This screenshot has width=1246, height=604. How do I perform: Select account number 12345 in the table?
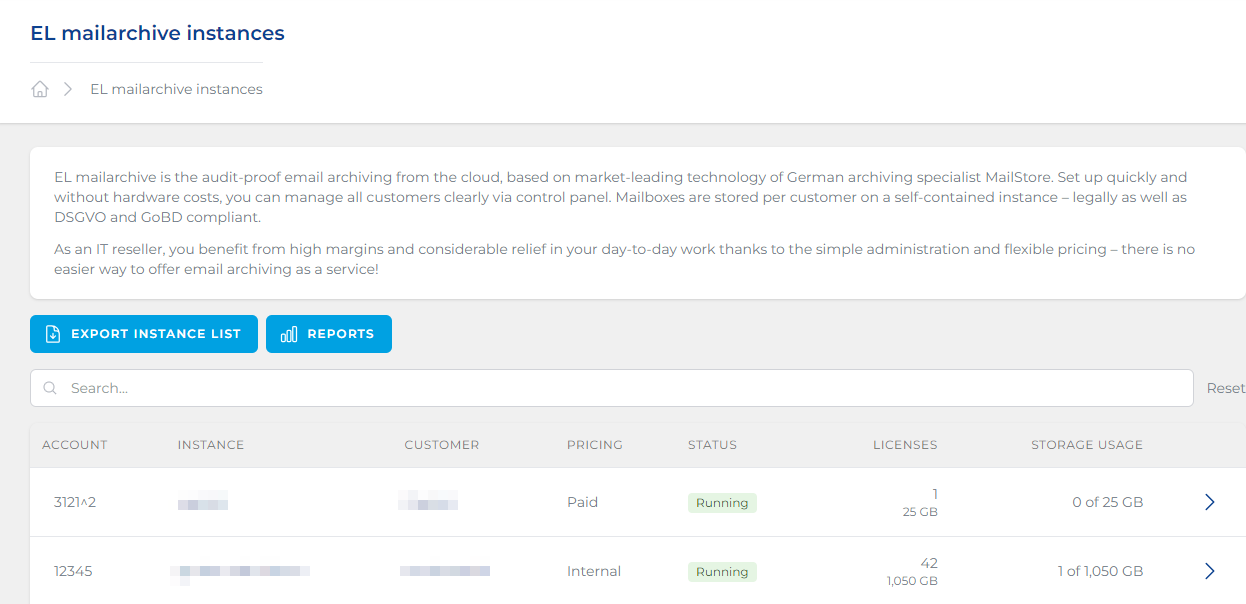(x=73, y=571)
